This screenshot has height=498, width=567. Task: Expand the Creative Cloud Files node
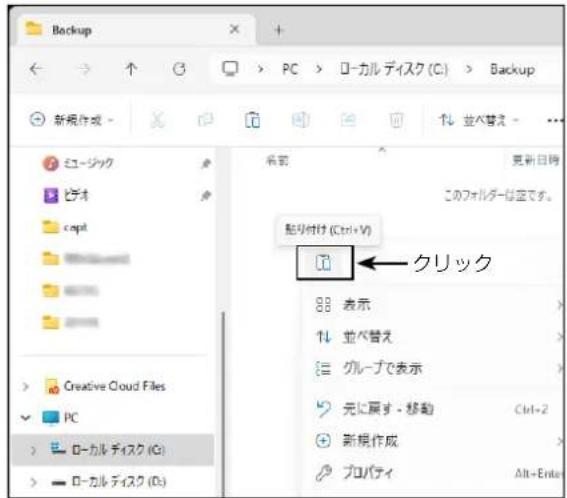[x=25, y=387]
